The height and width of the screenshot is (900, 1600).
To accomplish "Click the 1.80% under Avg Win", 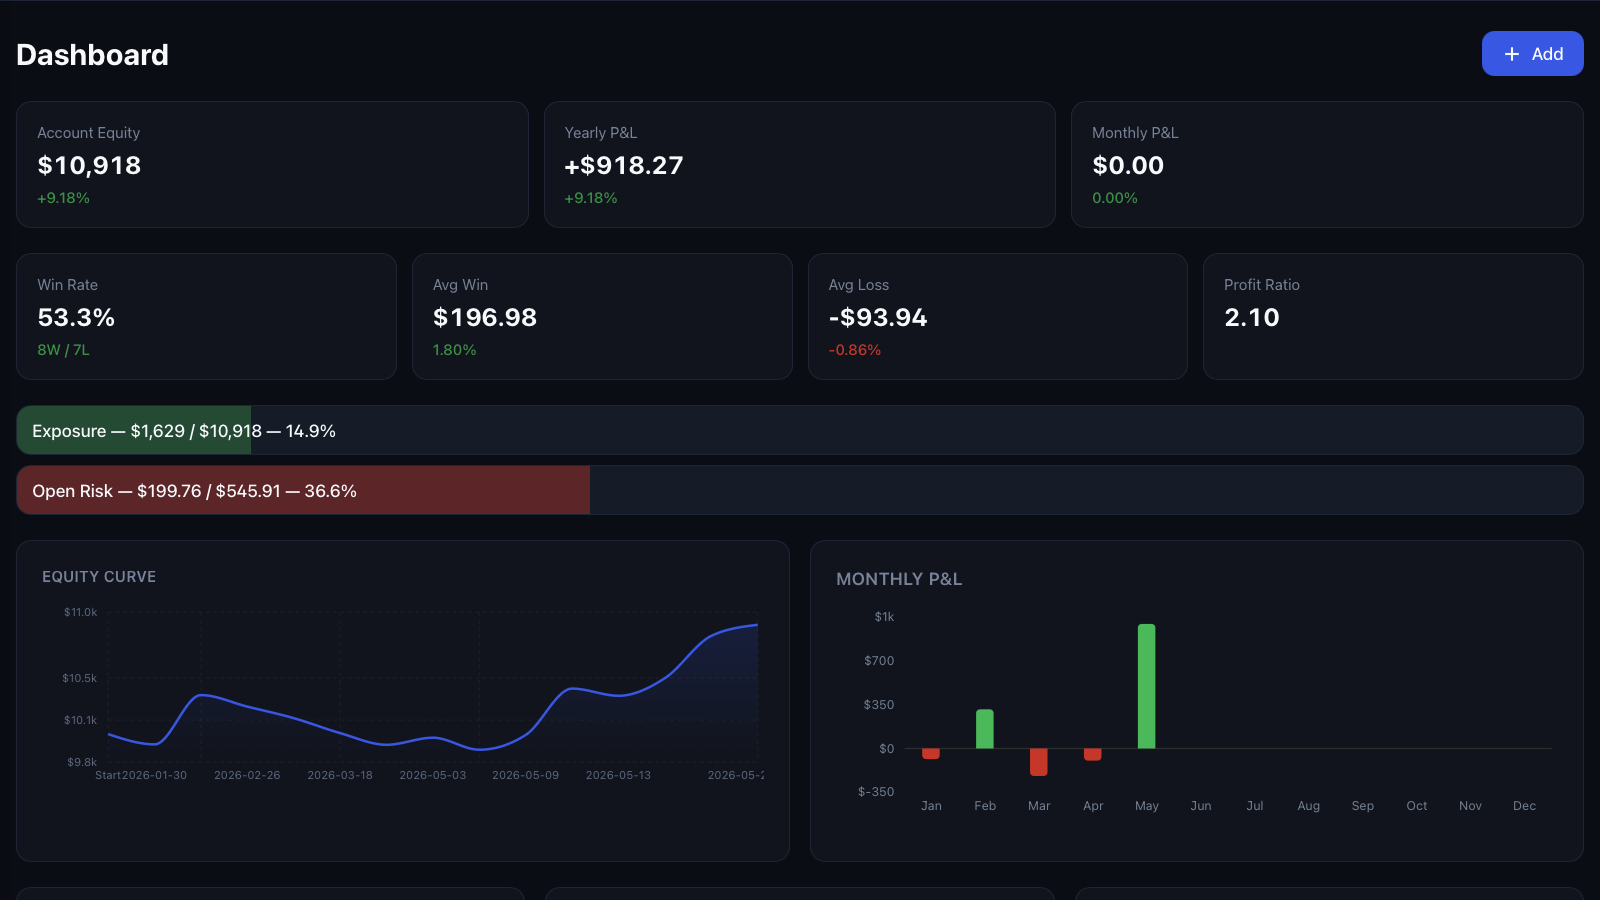I will [454, 350].
